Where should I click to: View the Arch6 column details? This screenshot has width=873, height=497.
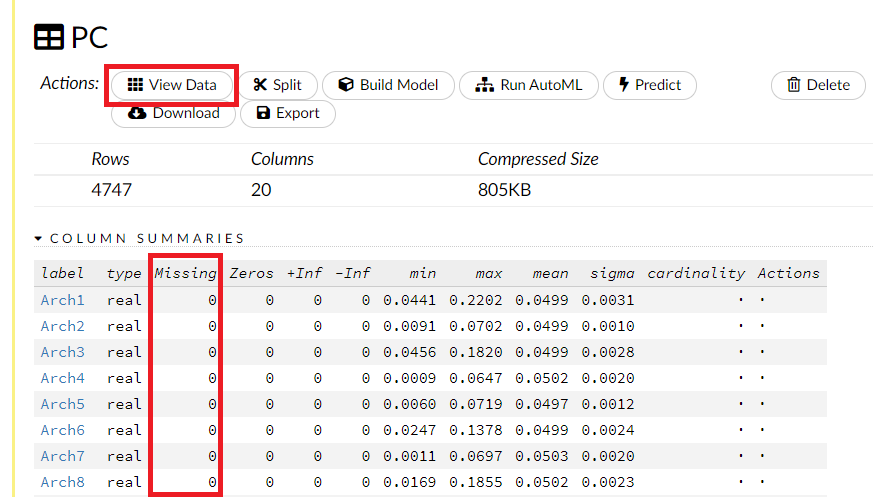[62, 430]
